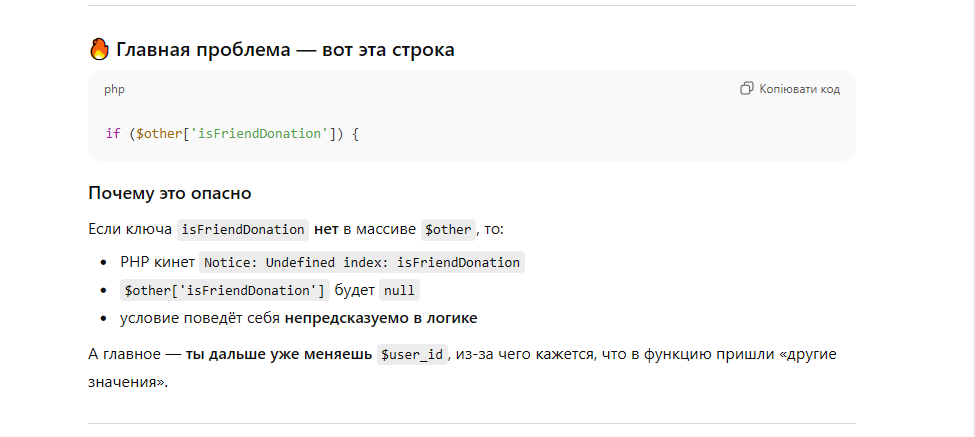
Task: Click the bold word "нет" in the paragraph
Action: point(326,229)
